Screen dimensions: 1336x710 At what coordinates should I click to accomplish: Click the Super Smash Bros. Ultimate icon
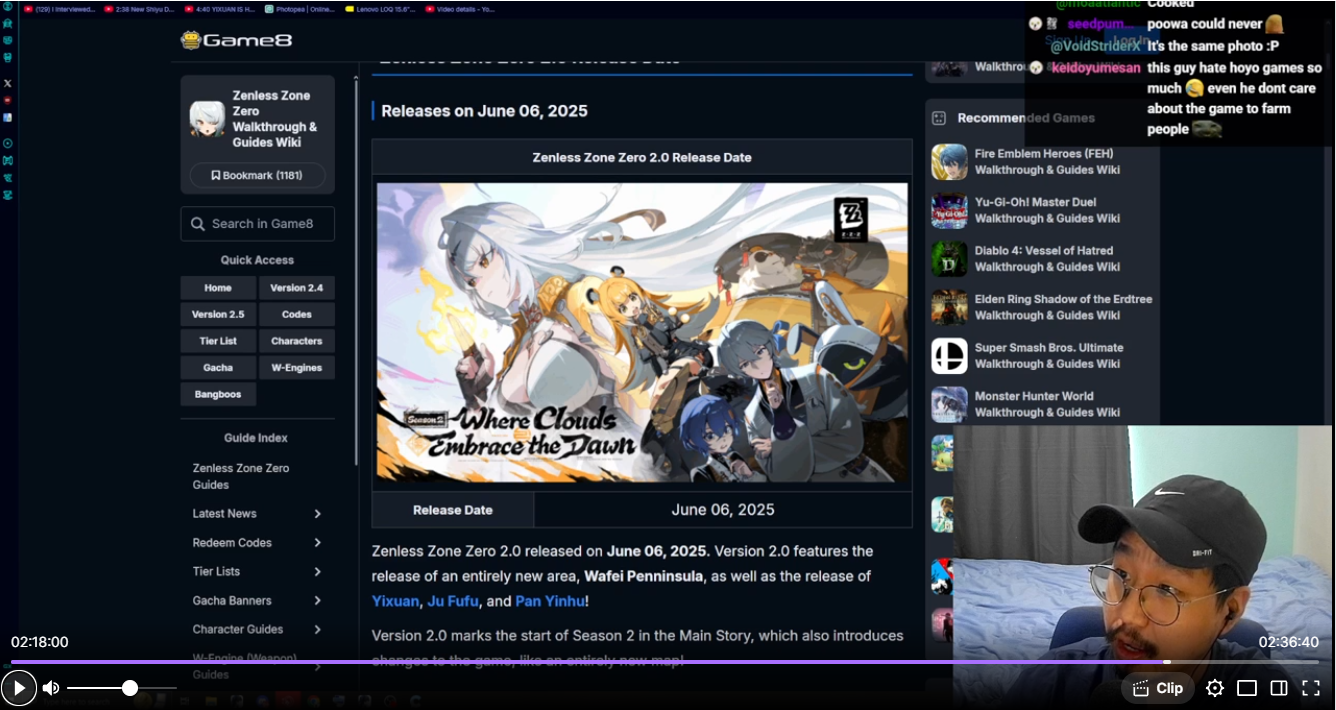pos(949,356)
